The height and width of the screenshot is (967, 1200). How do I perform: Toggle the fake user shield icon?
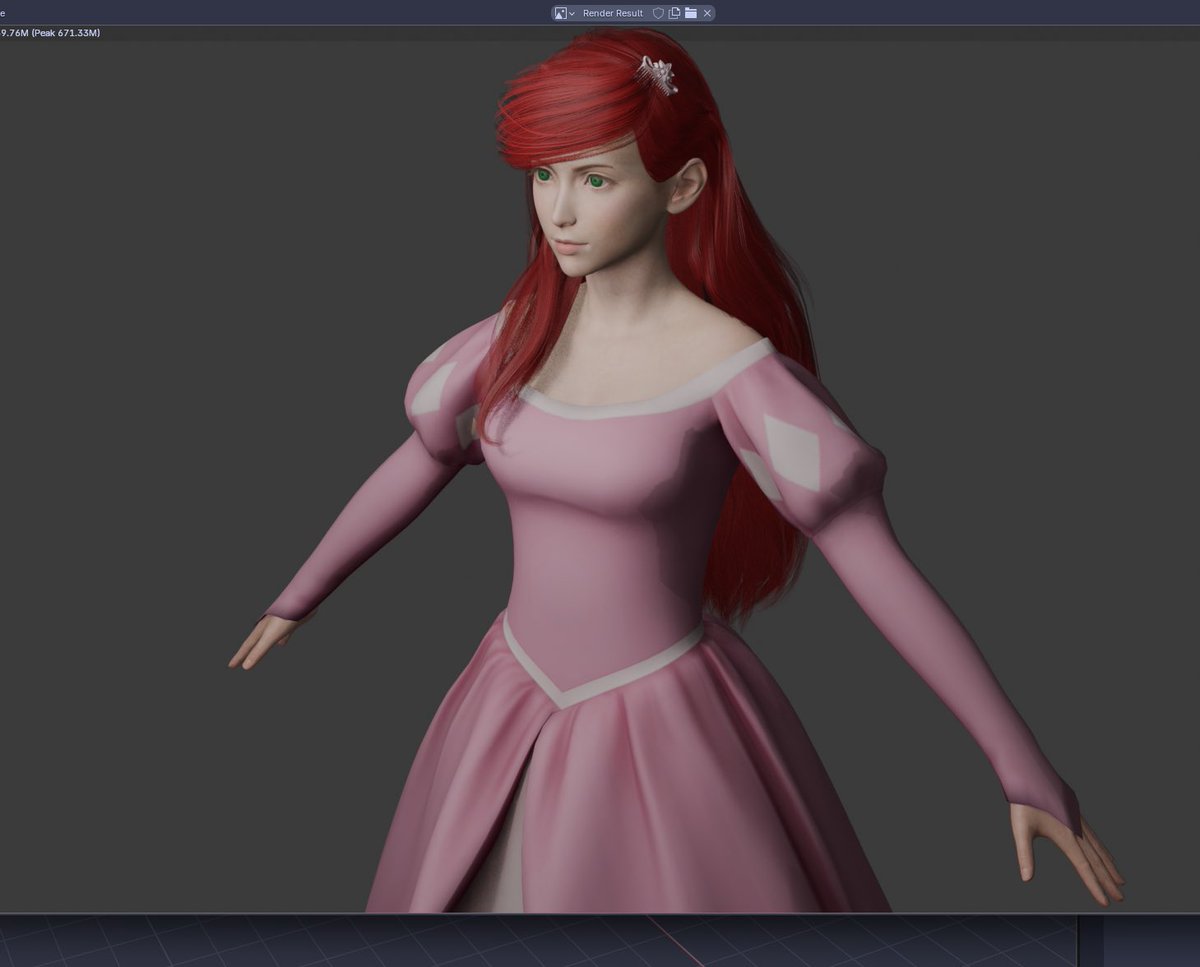click(x=658, y=13)
